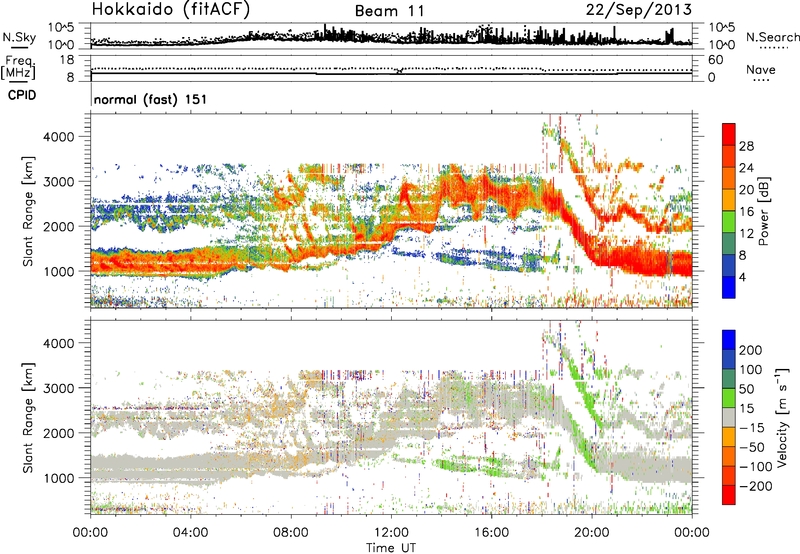This screenshot has width=800, height=554.
Task: Click the "Time UT" axis title
Action: tap(391, 547)
